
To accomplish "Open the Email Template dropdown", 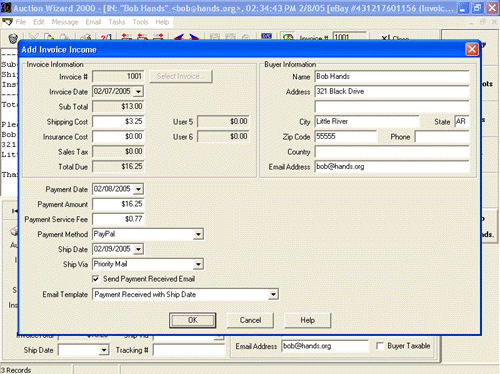I will [x=273, y=294].
